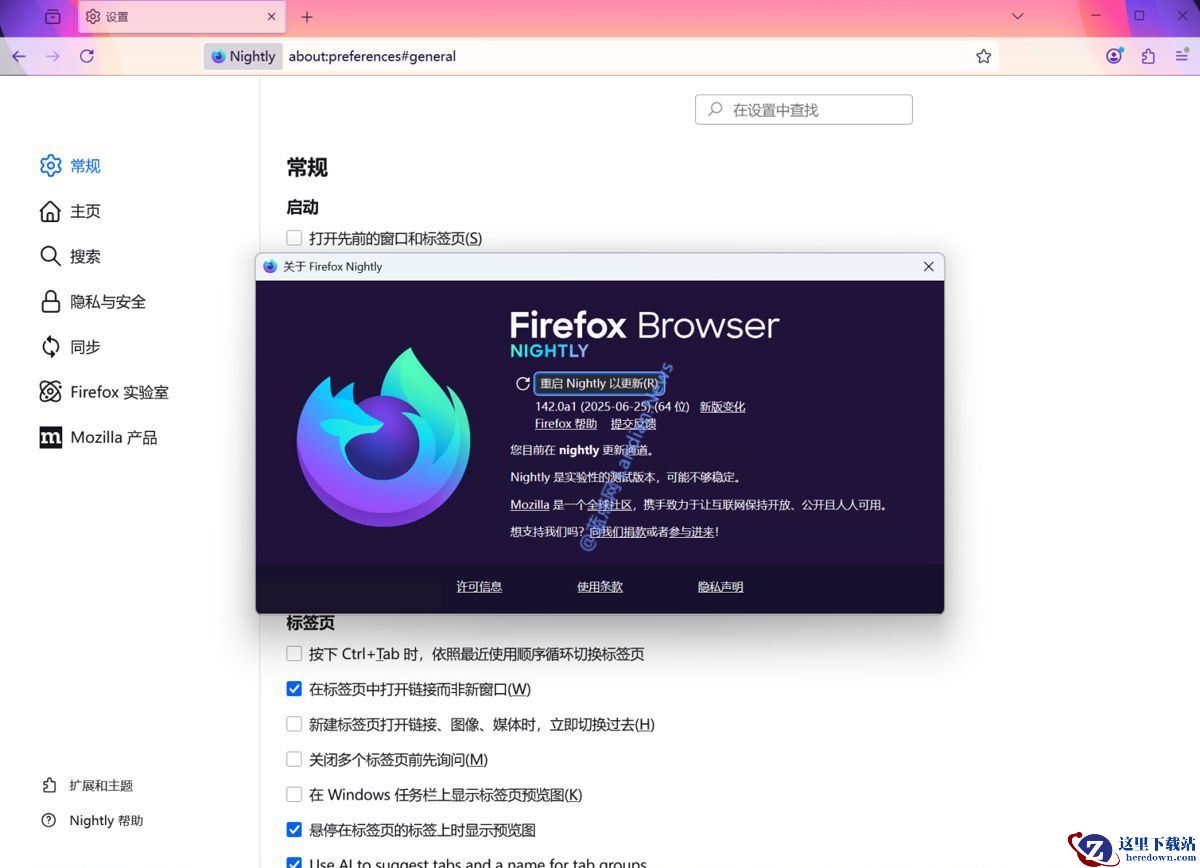Open the Firefox View icon in the tab bar
The image size is (1200, 868).
53,17
